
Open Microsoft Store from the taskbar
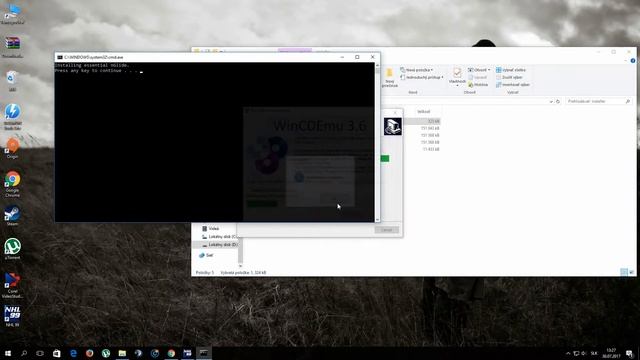point(56,353)
